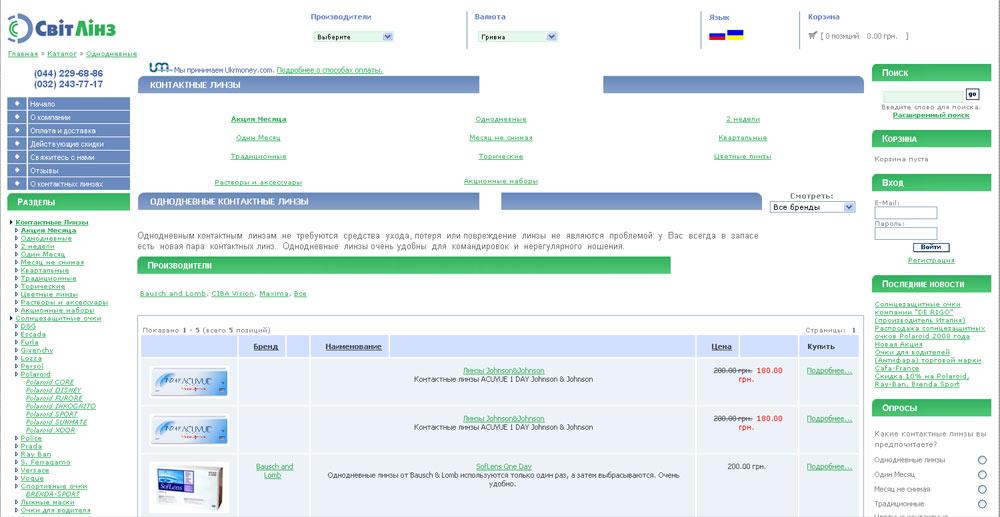Screen dimensions: 1000x517
Task: Select 'Традиционные' poll radio button
Action: pos(982,504)
